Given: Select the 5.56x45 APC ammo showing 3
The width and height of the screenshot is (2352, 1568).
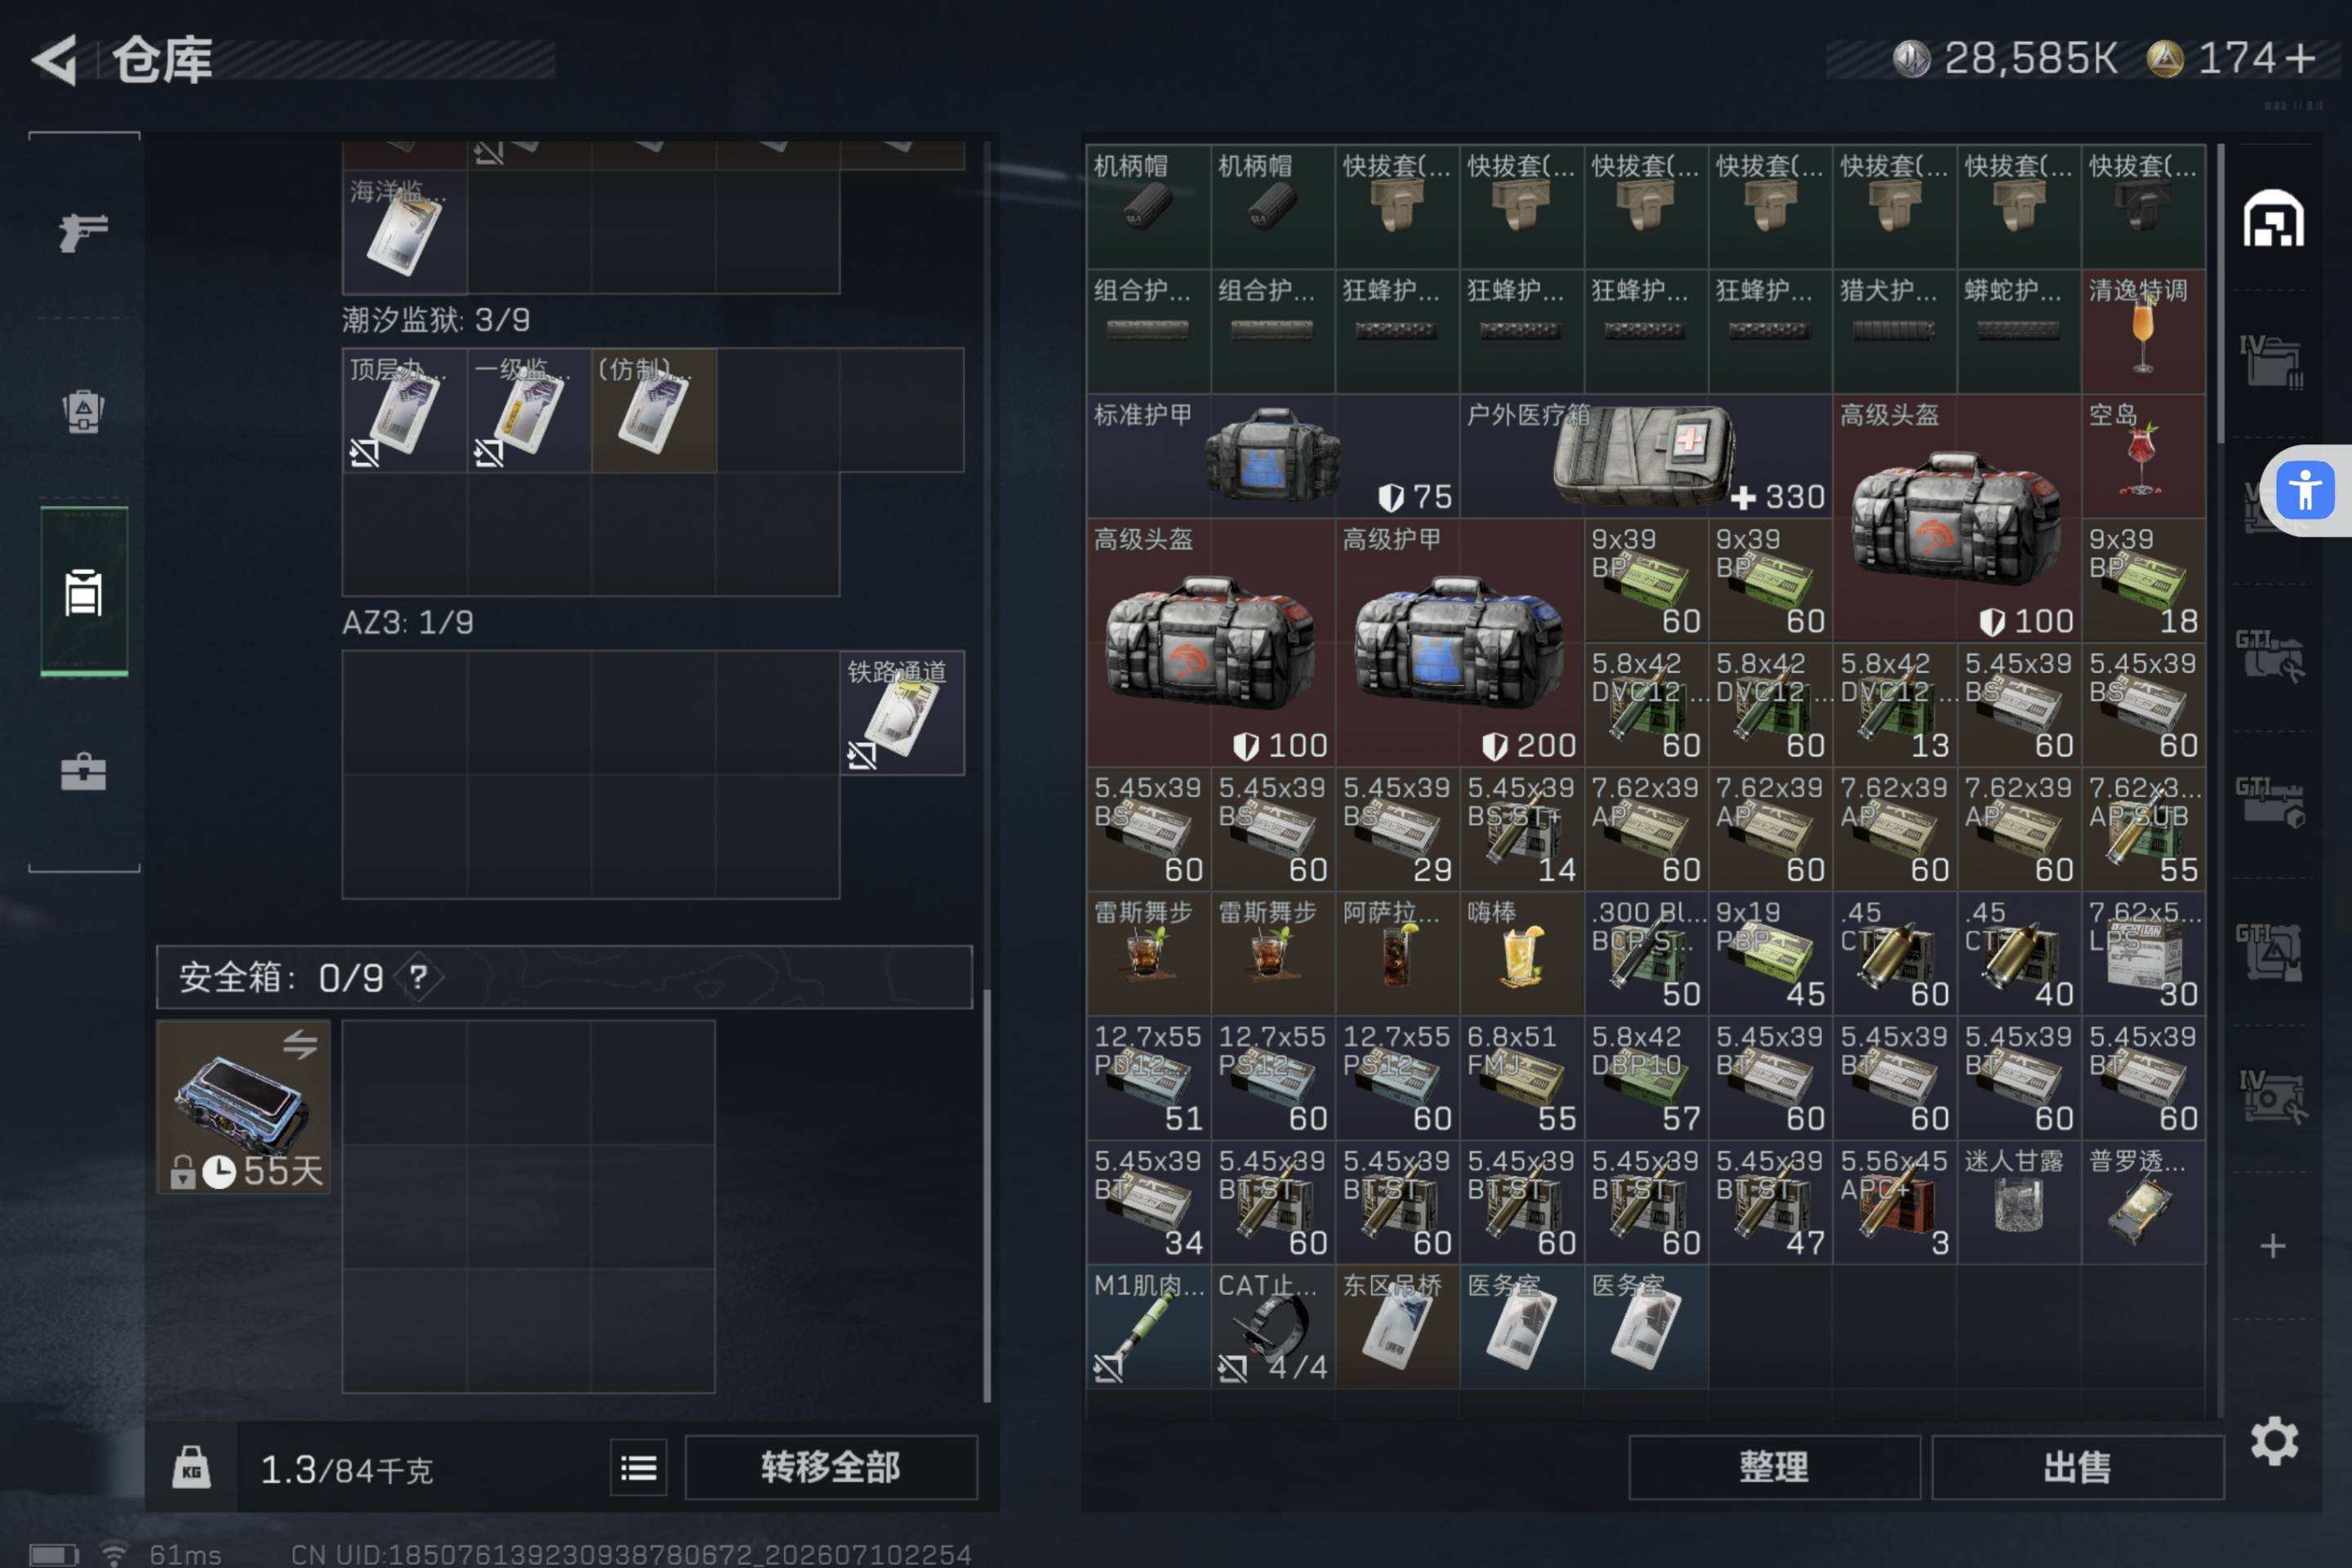Looking at the screenshot, I should coord(1894,1202).
